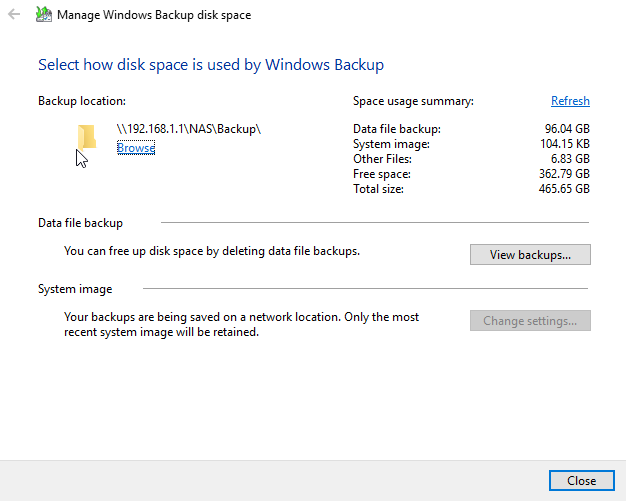Click the Change settings button
The image size is (626, 501).
tap(530, 321)
